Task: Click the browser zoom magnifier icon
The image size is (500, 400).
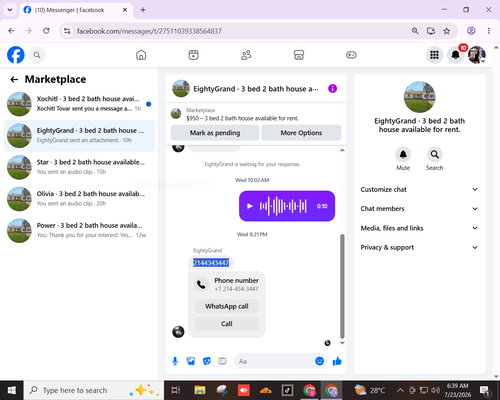Action: [415, 31]
